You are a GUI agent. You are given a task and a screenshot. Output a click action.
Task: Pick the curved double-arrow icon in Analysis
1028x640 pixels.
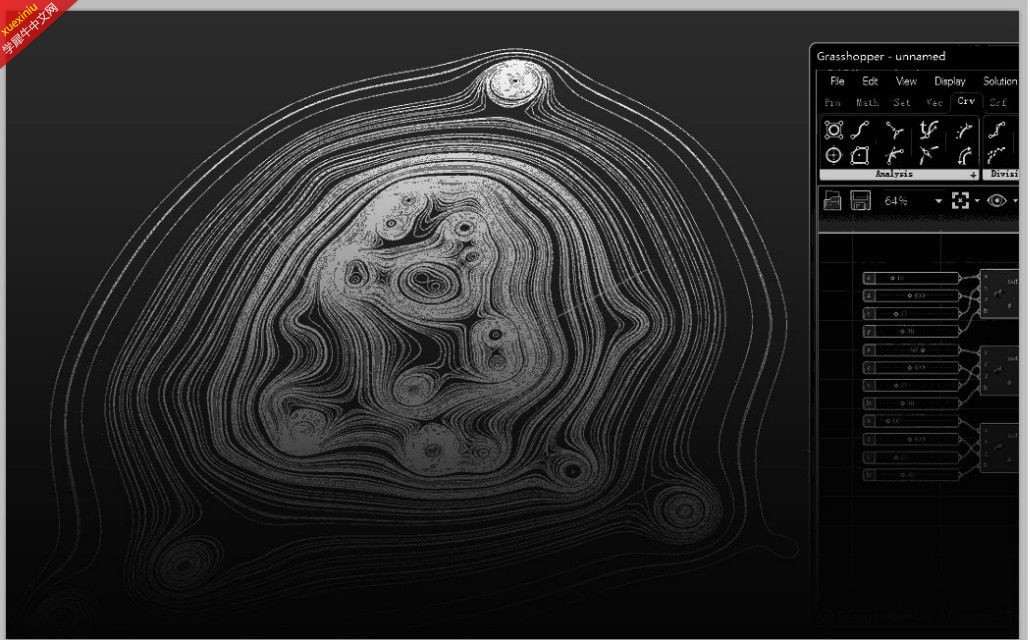pos(963,155)
